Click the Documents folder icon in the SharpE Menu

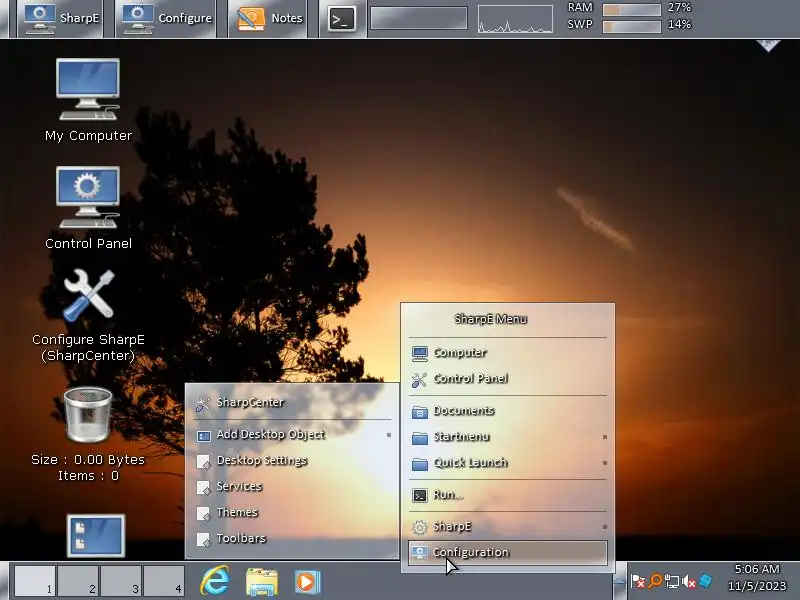[x=419, y=412]
